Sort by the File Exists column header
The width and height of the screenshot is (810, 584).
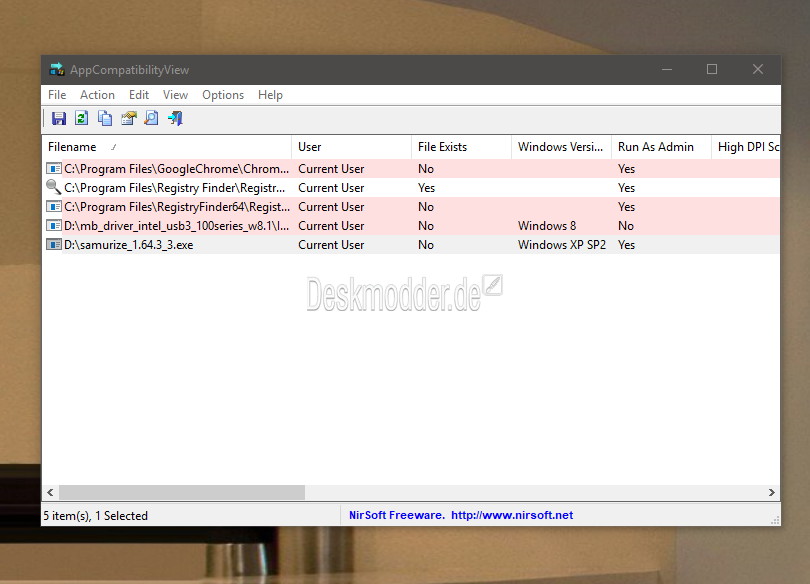pos(461,147)
